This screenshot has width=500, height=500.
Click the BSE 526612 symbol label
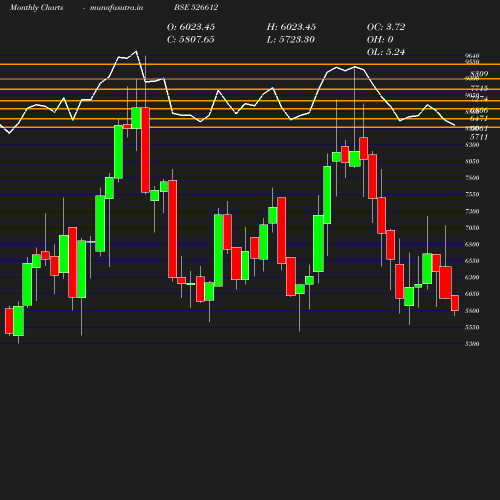pyautogui.click(x=196, y=7)
